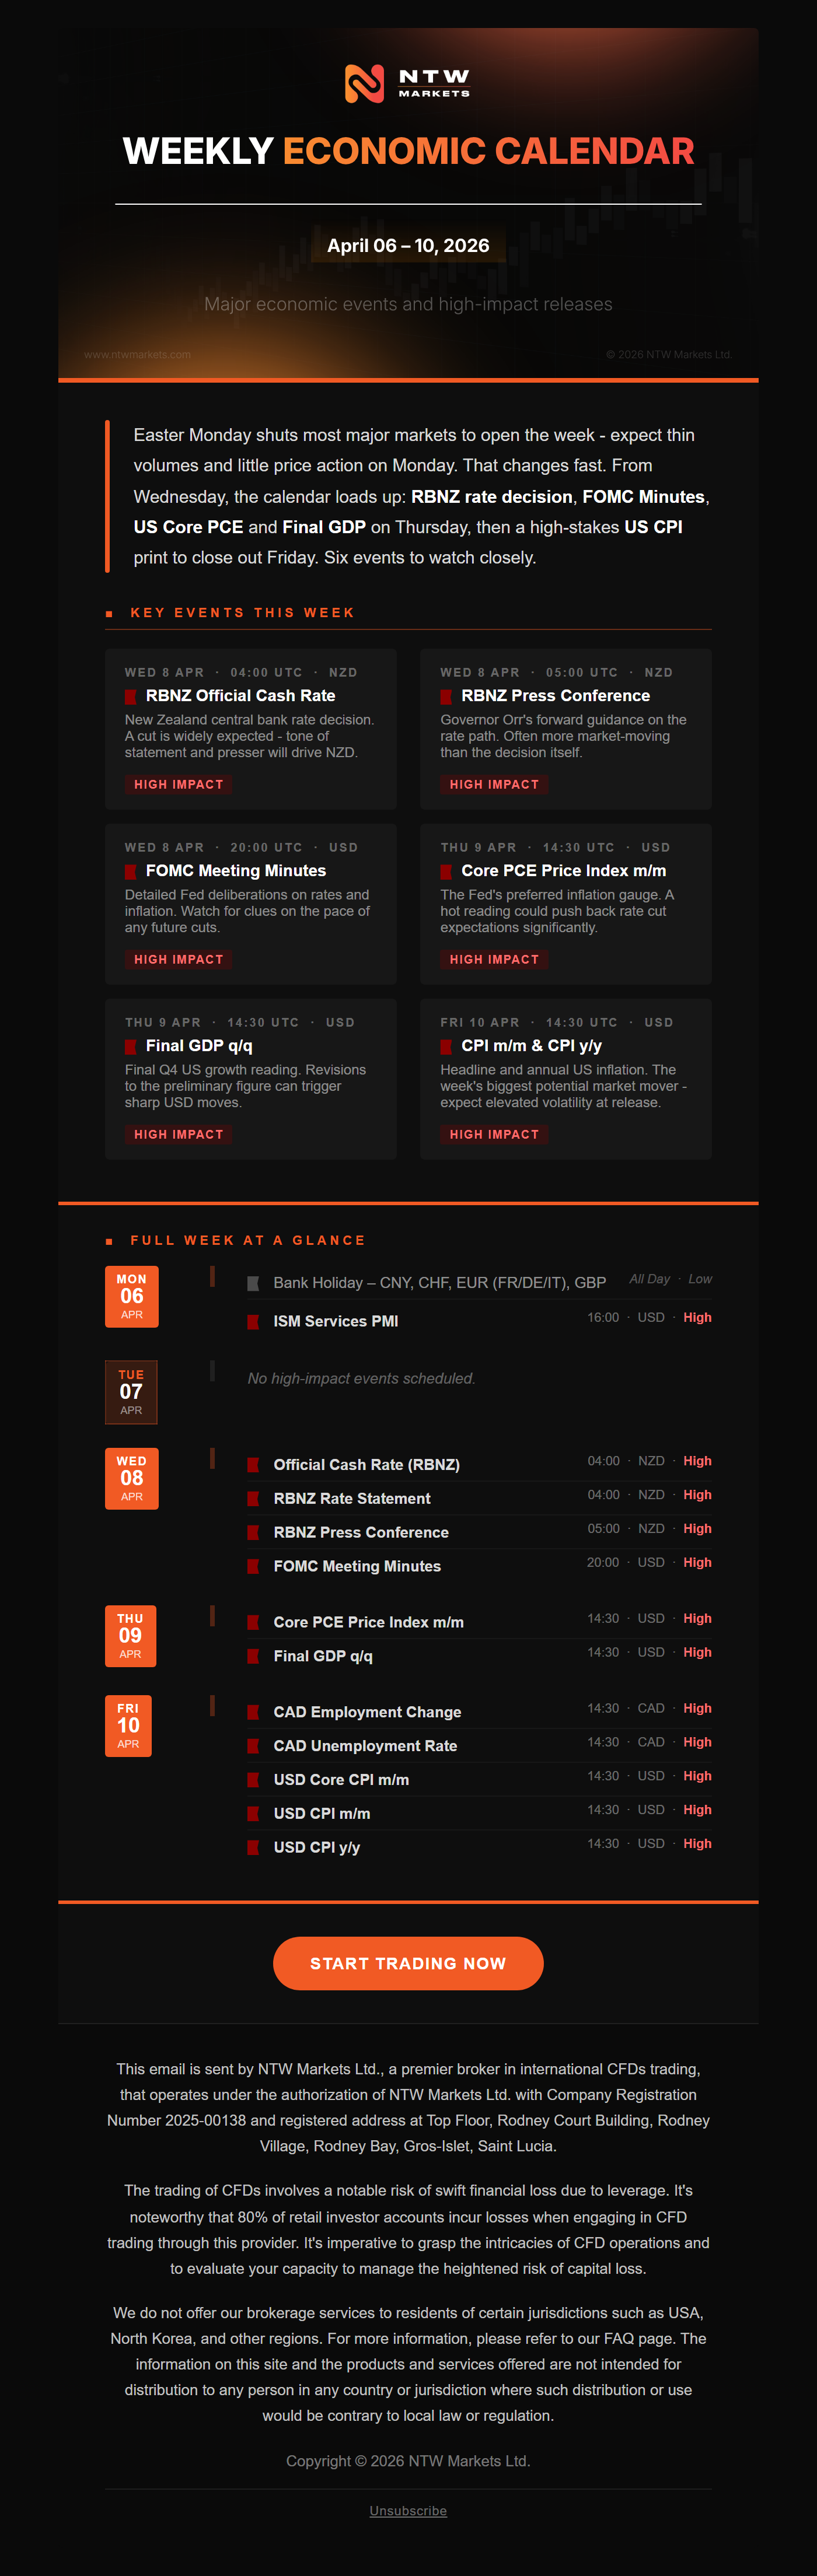Screen dimensions: 817x2576
Task: Click the 'All Day · Low' label on the Bank Holiday row
Action: pos(670,1280)
